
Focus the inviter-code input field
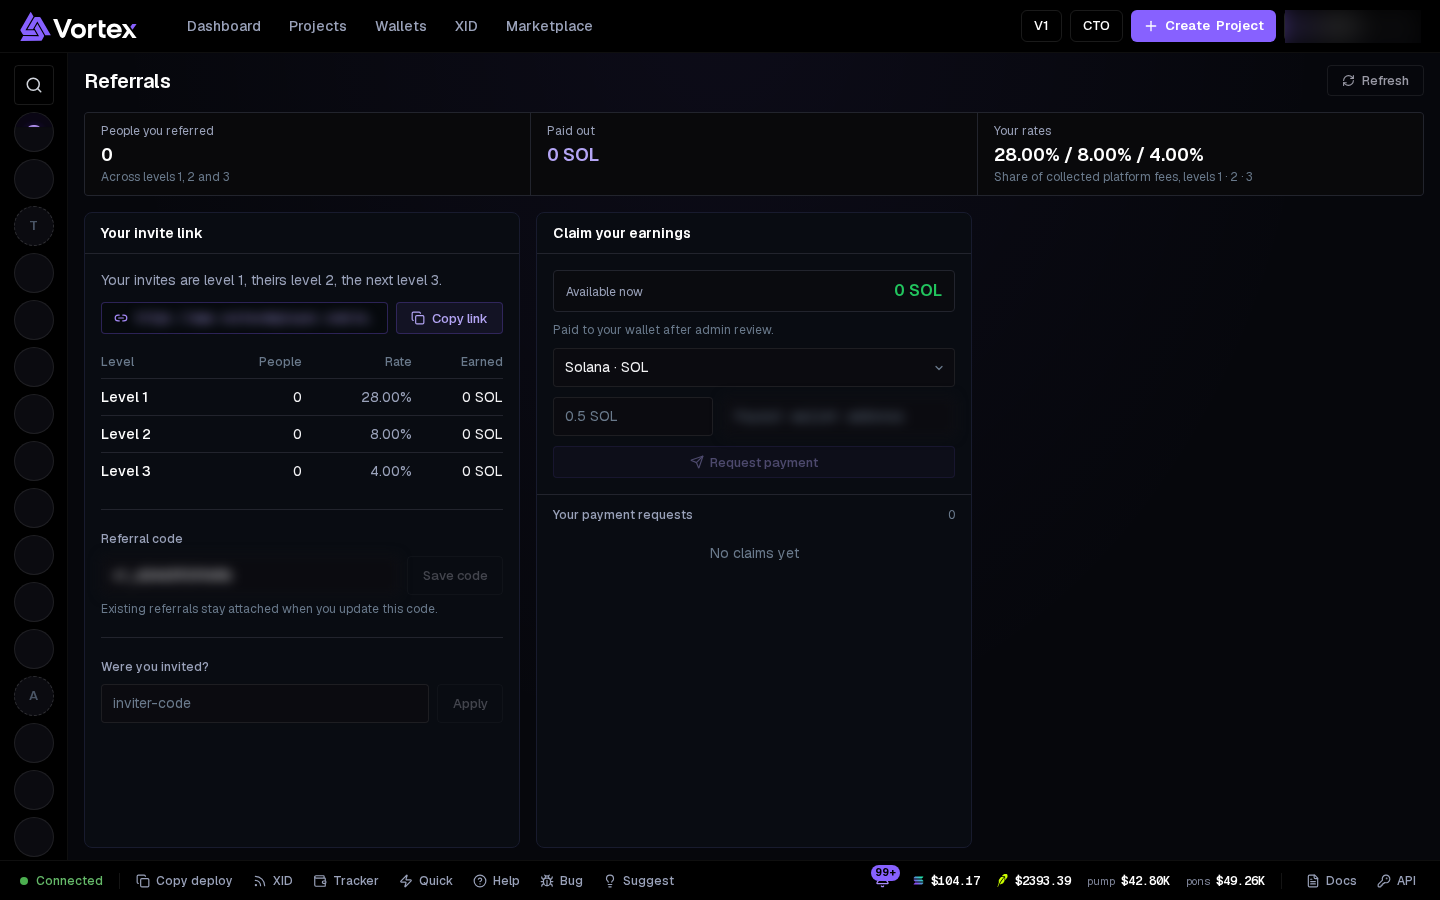pyautogui.click(x=265, y=703)
